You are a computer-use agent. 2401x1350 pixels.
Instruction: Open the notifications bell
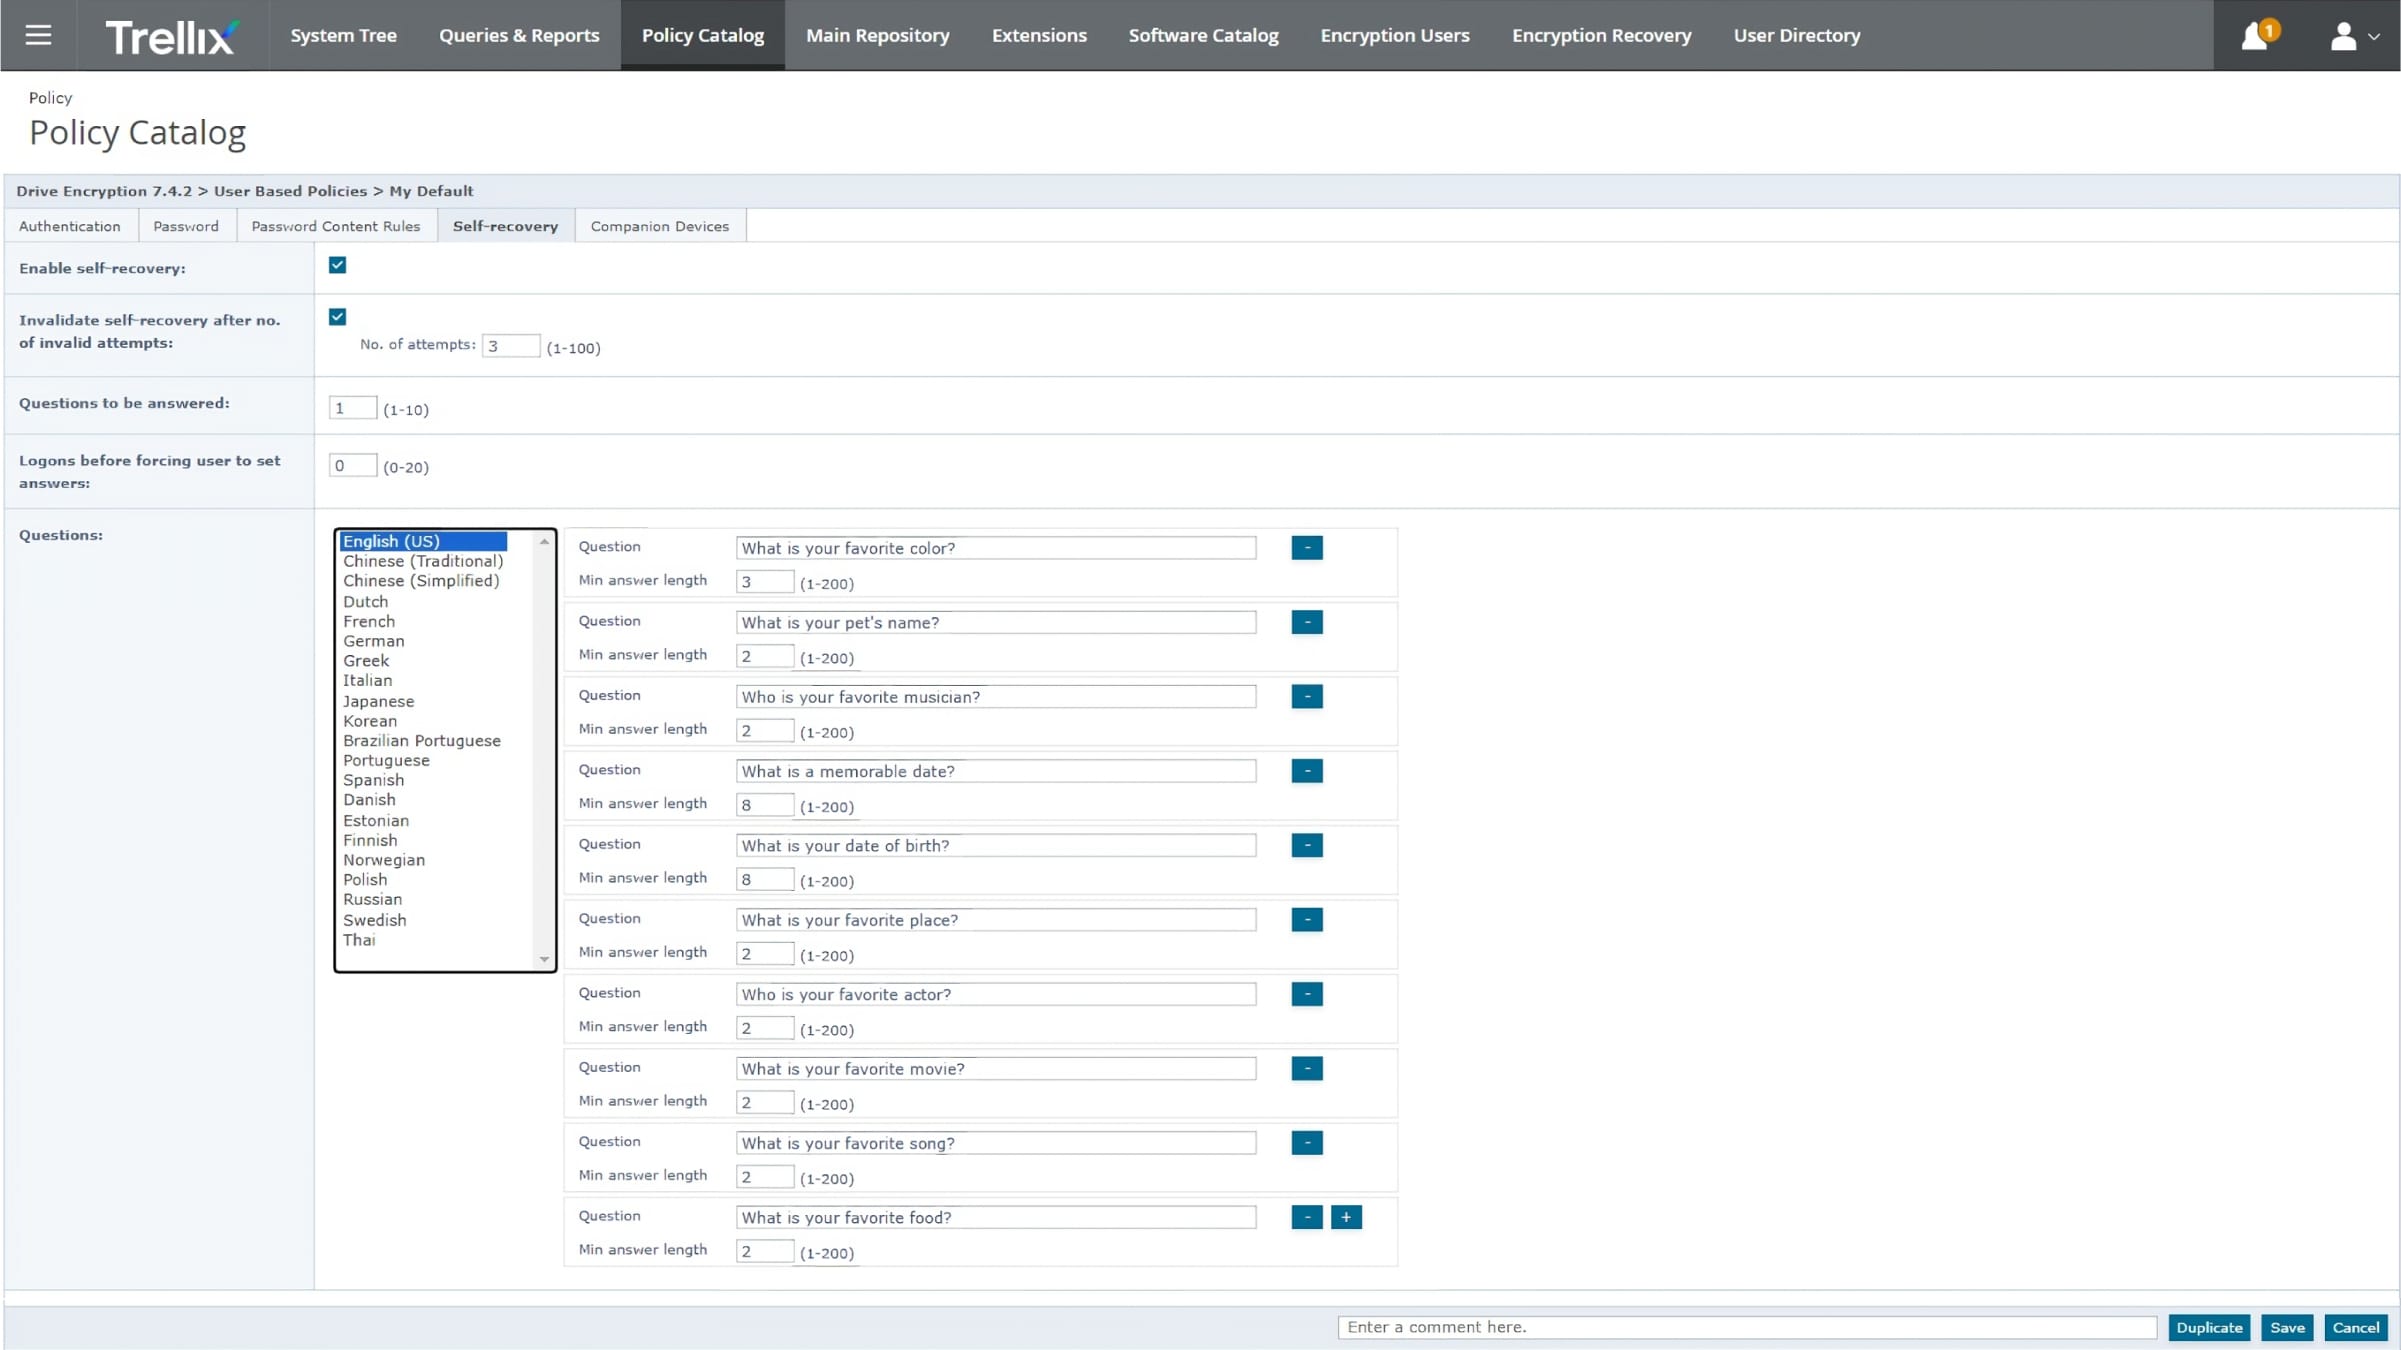click(x=2256, y=35)
